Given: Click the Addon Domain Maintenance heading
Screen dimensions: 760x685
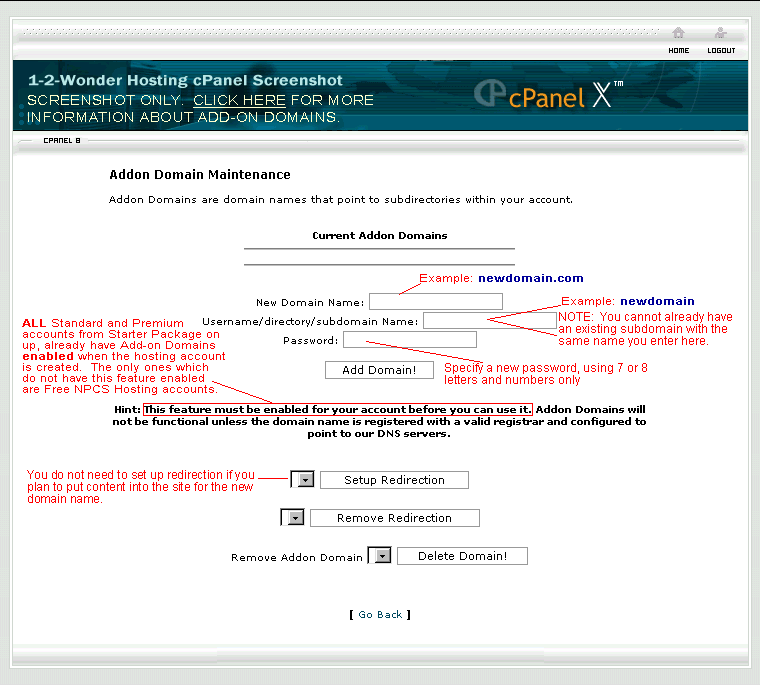Looking at the screenshot, I should (x=200, y=175).
